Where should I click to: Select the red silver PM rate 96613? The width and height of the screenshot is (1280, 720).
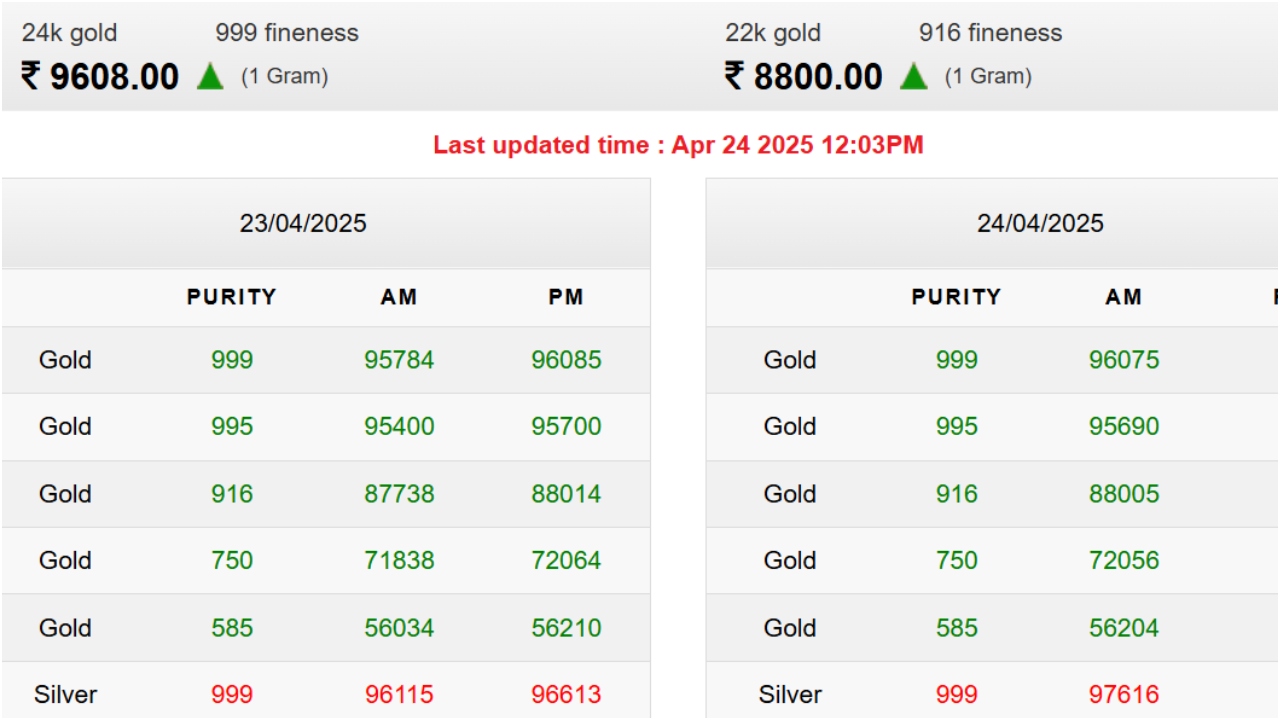coord(566,694)
